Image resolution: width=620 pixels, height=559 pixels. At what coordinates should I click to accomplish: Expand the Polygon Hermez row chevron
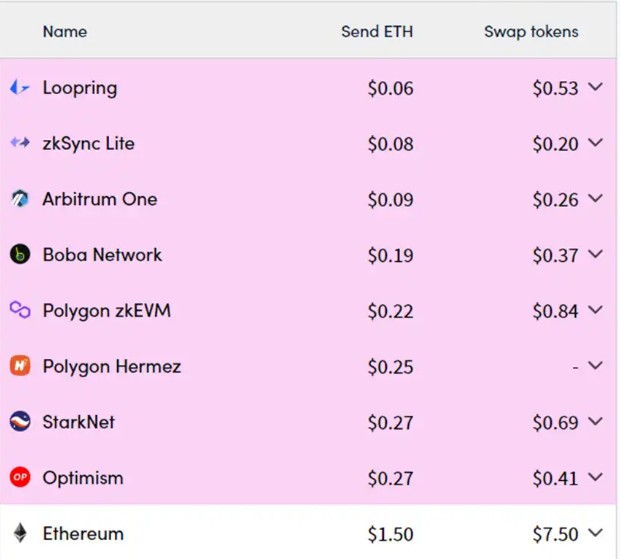coord(595,365)
